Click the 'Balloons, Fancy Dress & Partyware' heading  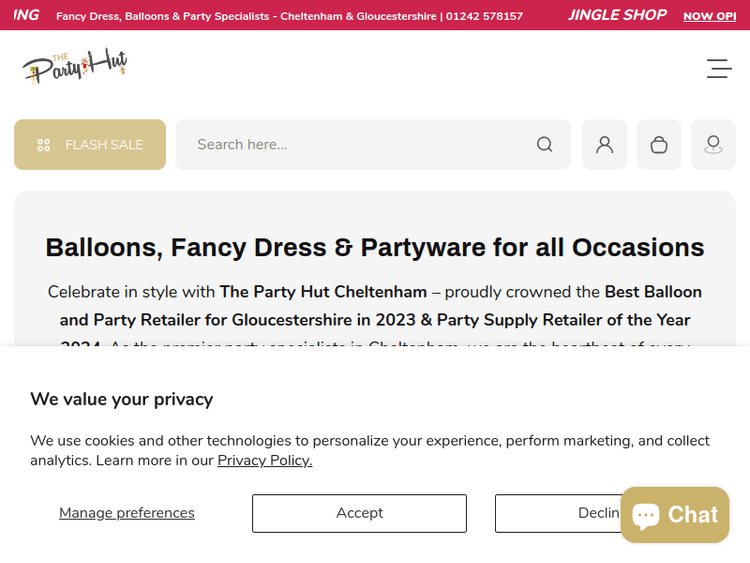click(x=375, y=247)
